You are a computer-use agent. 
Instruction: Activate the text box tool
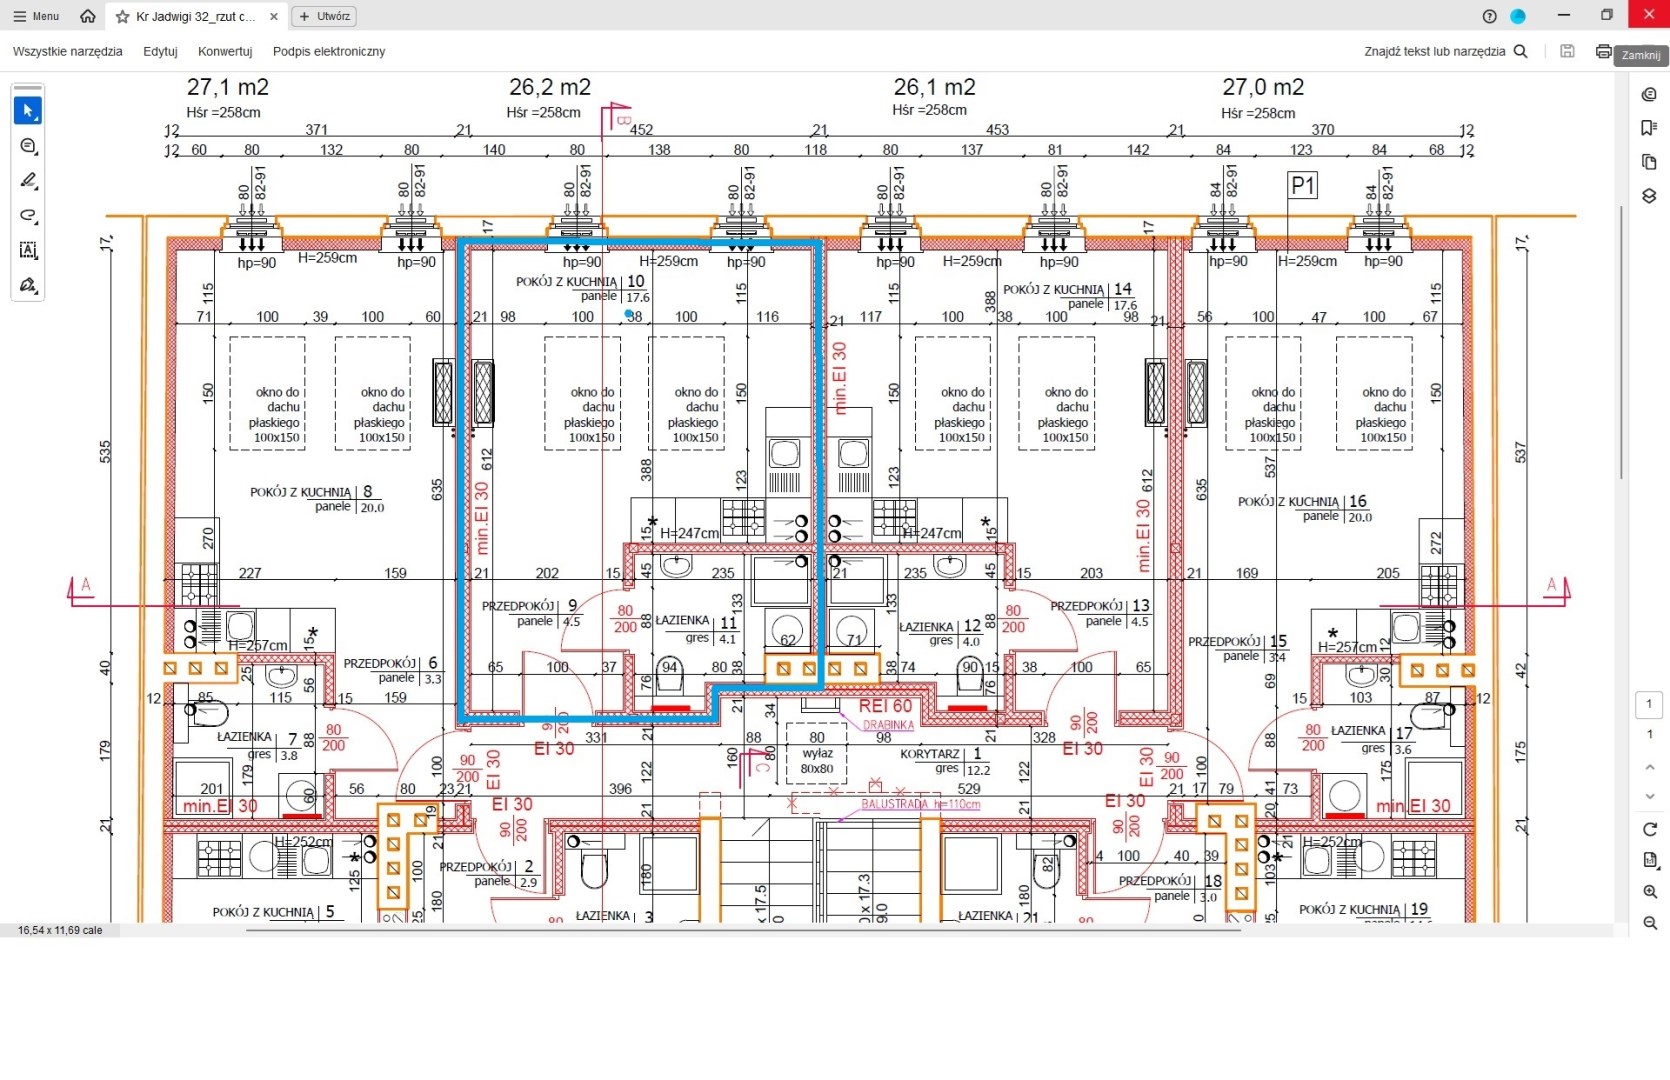(x=28, y=251)
